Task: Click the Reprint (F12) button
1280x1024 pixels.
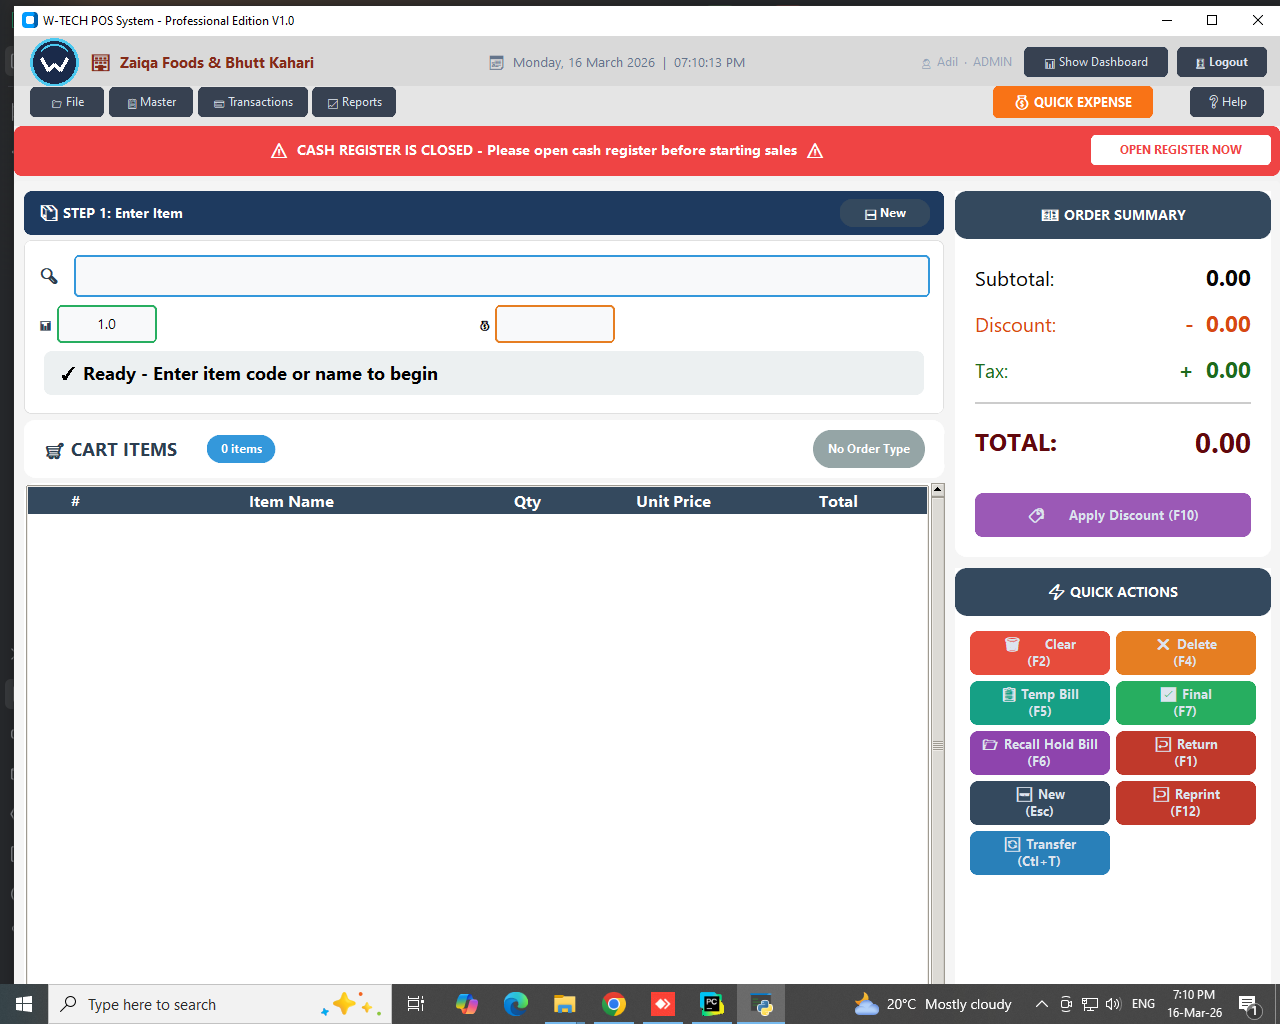Action: tap(1186, 803)
